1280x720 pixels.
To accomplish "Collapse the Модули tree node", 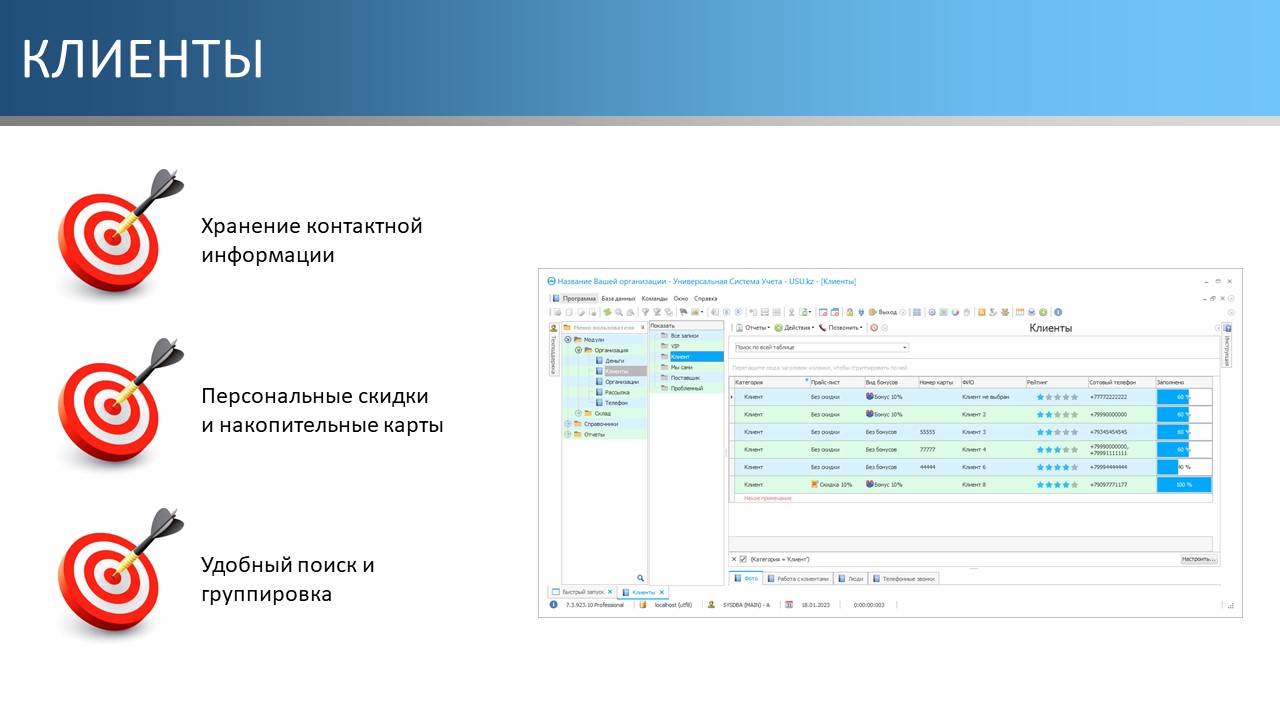I will pyautogui.click(x=568, y=339).
